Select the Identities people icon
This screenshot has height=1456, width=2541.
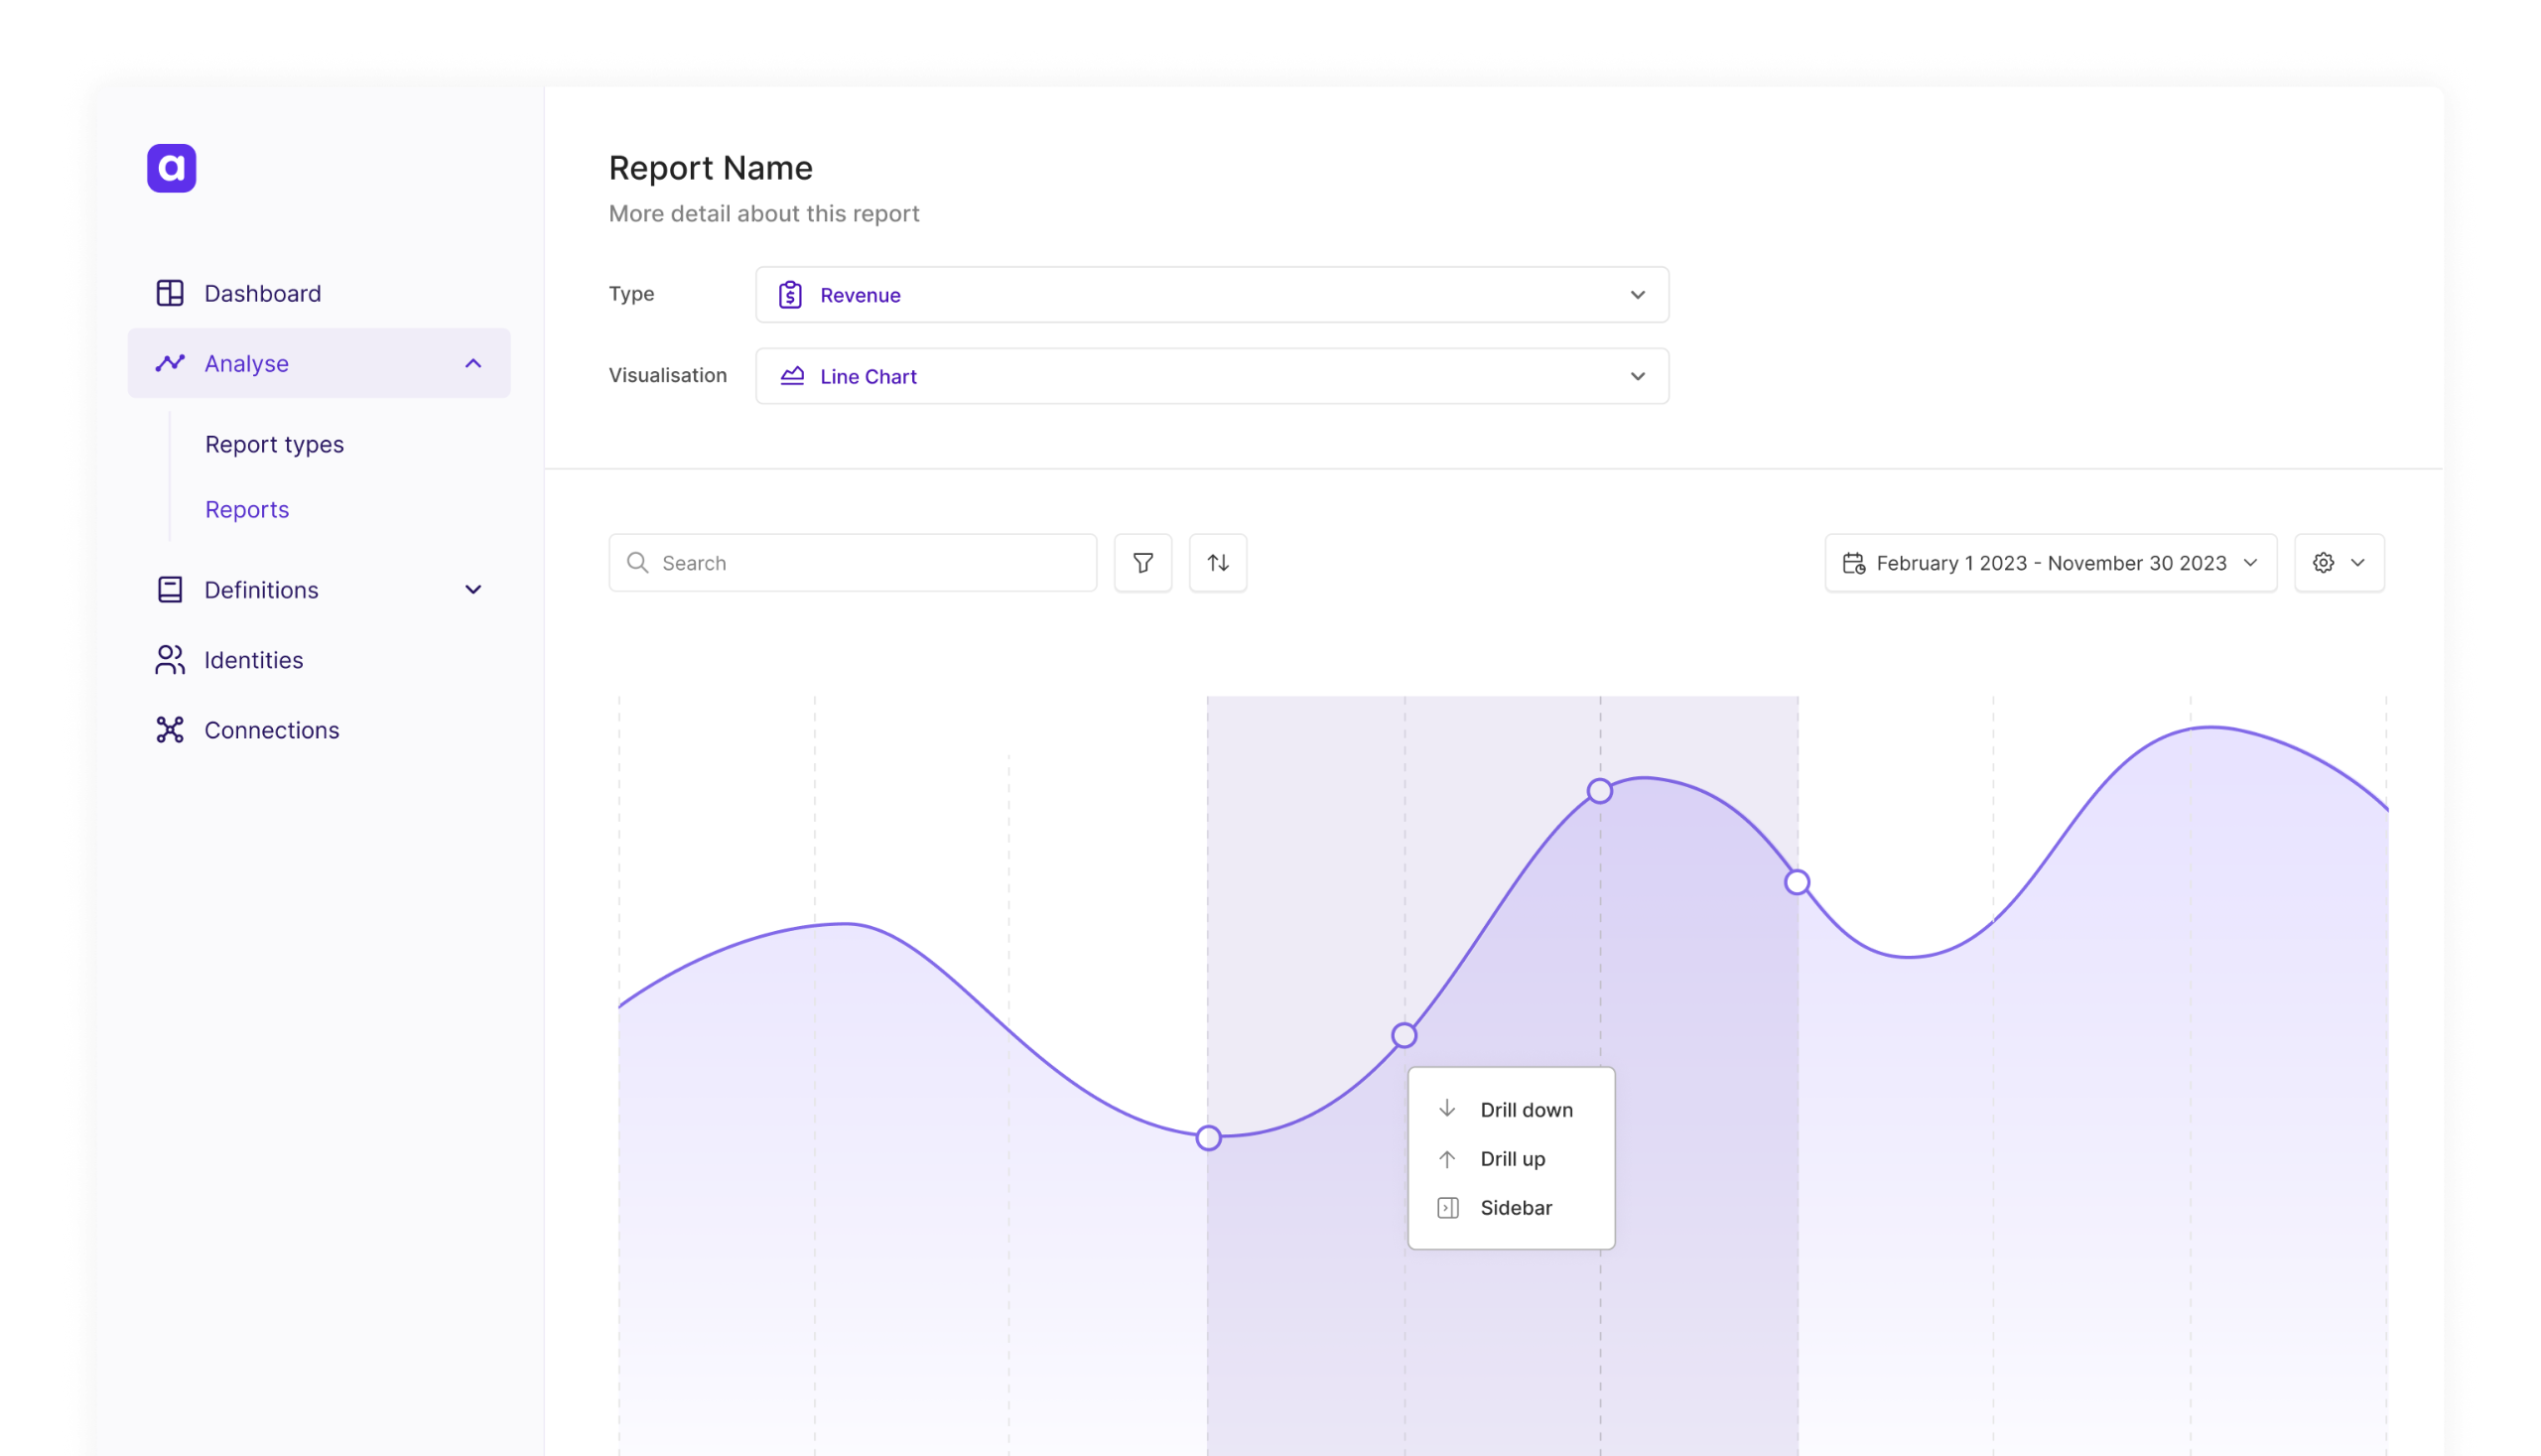click(x=170, y=660)
